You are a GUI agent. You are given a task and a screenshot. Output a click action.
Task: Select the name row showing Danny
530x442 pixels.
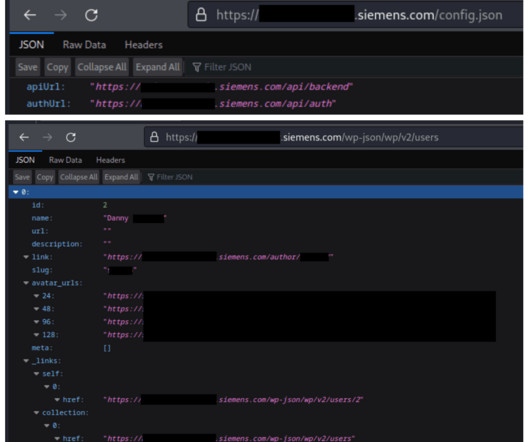(265, 218)
